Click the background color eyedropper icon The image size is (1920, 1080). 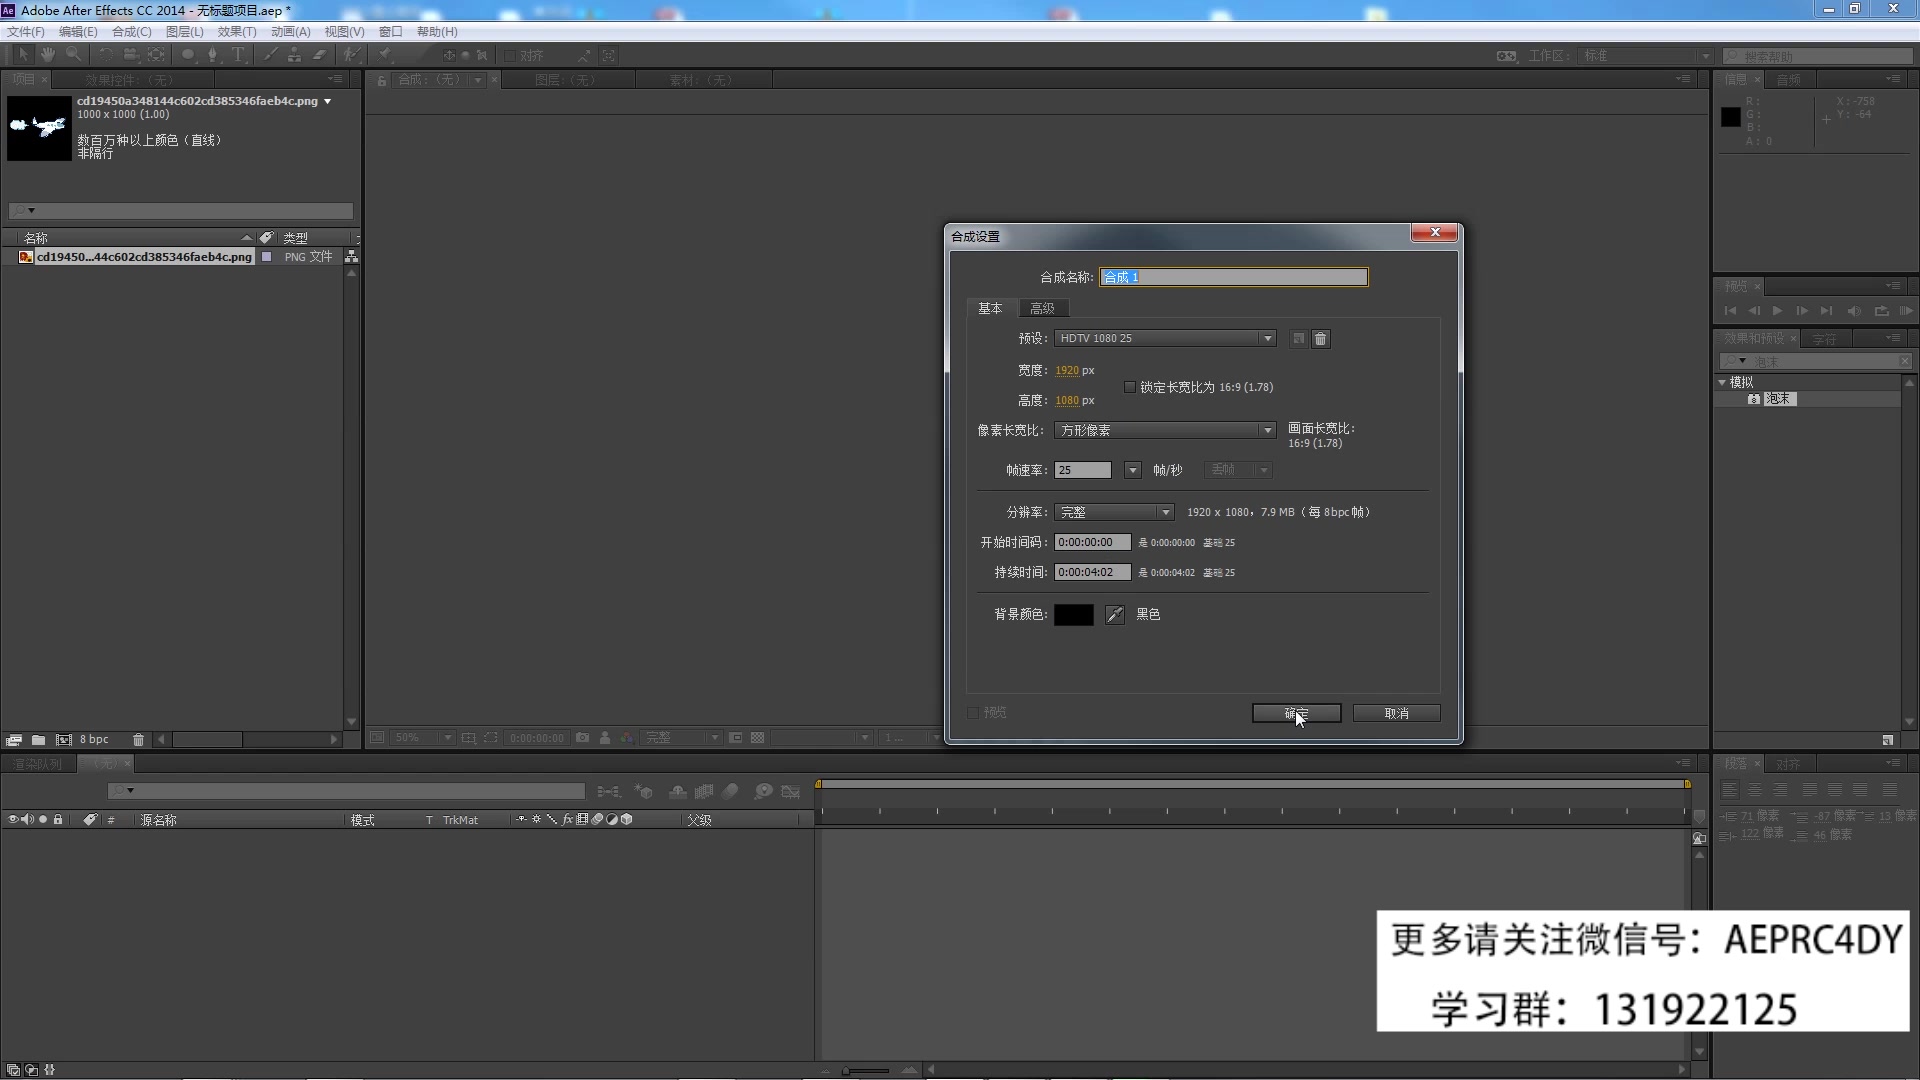[x=1114, y=615]
